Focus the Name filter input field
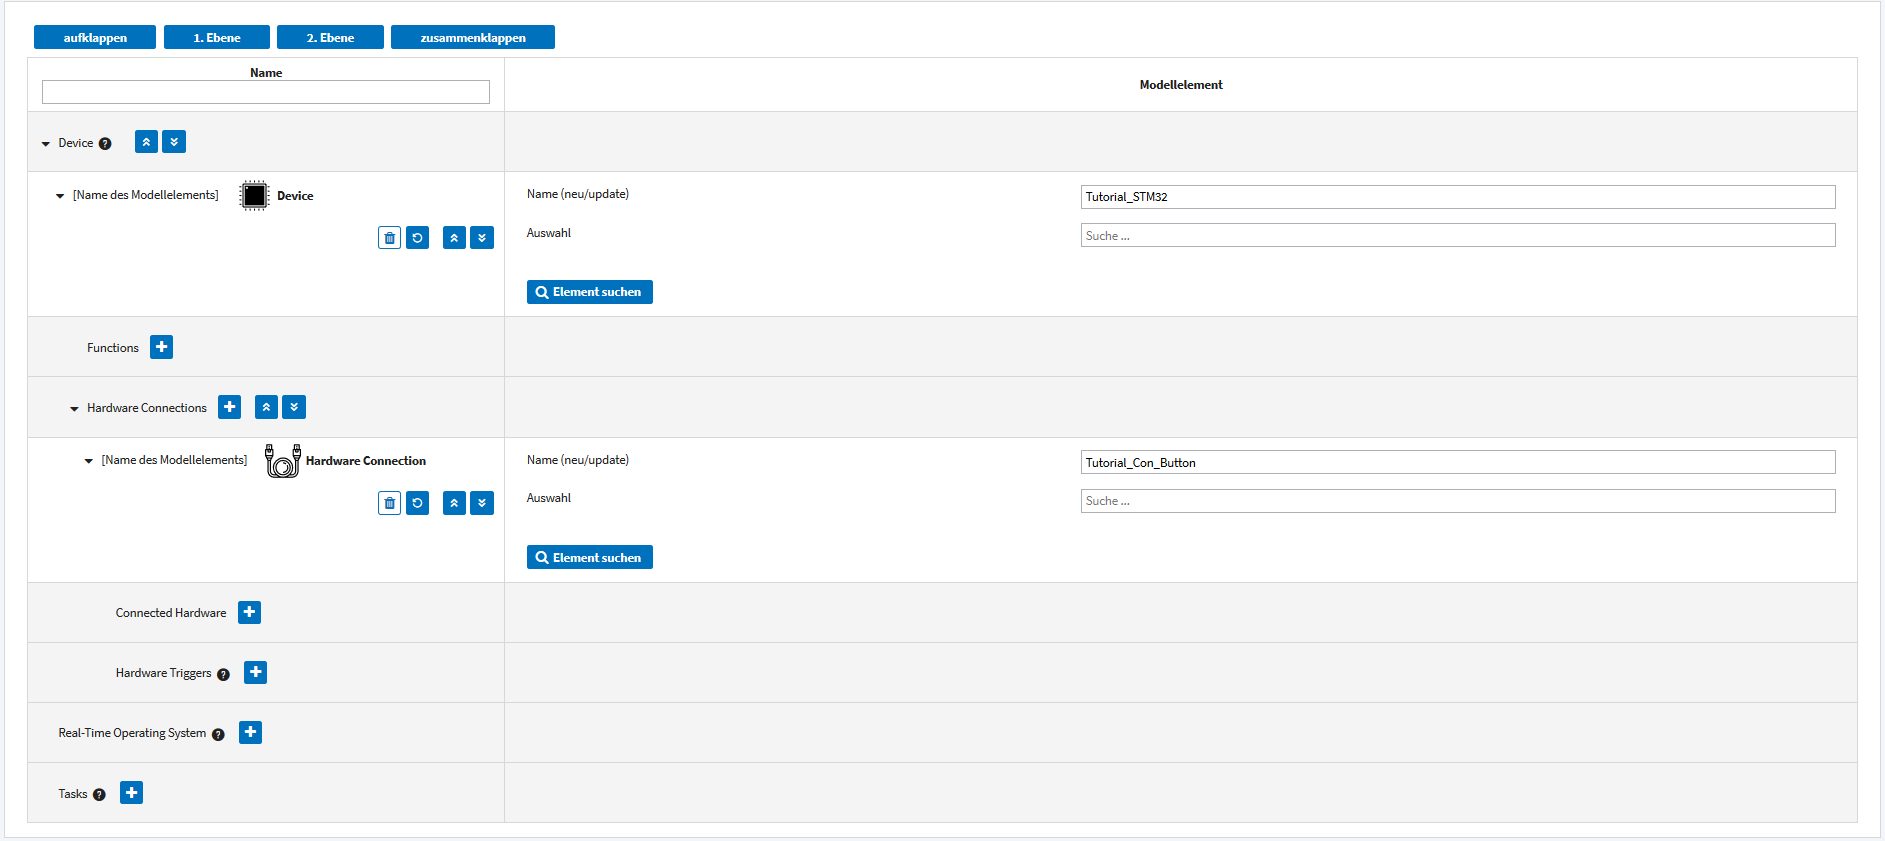The width and height of the screenshot is (1885, 841). point(266,92)
